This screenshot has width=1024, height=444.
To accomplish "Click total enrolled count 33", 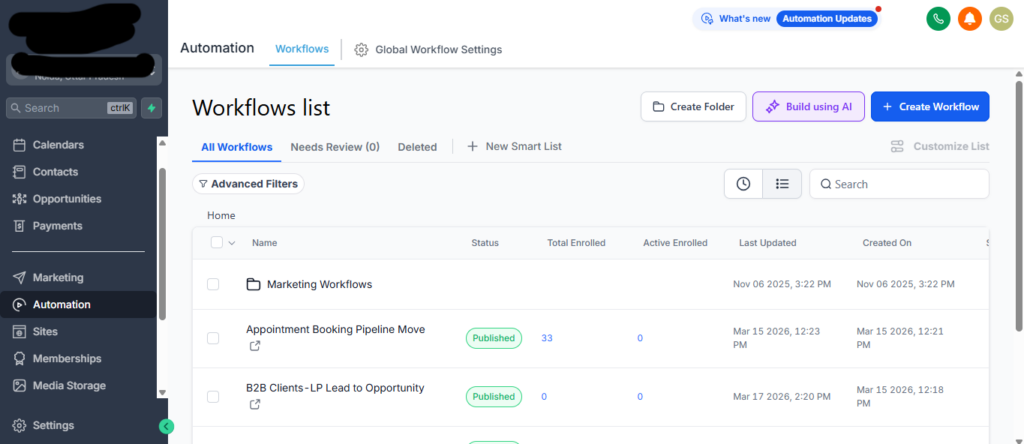I will click(547, 338).
